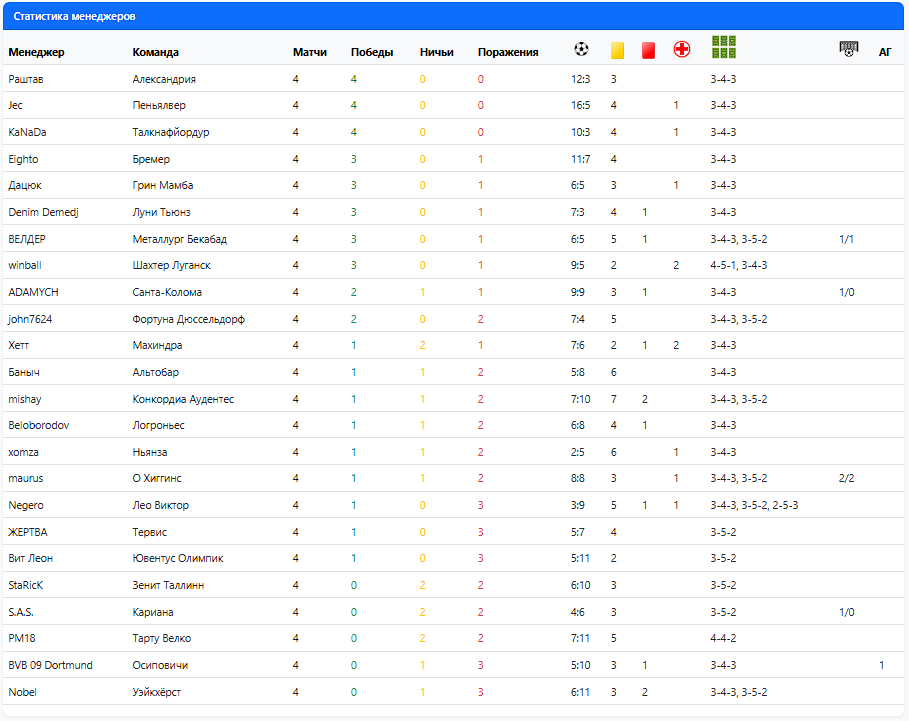Click the Матчи column header

[x=310, y=52]
